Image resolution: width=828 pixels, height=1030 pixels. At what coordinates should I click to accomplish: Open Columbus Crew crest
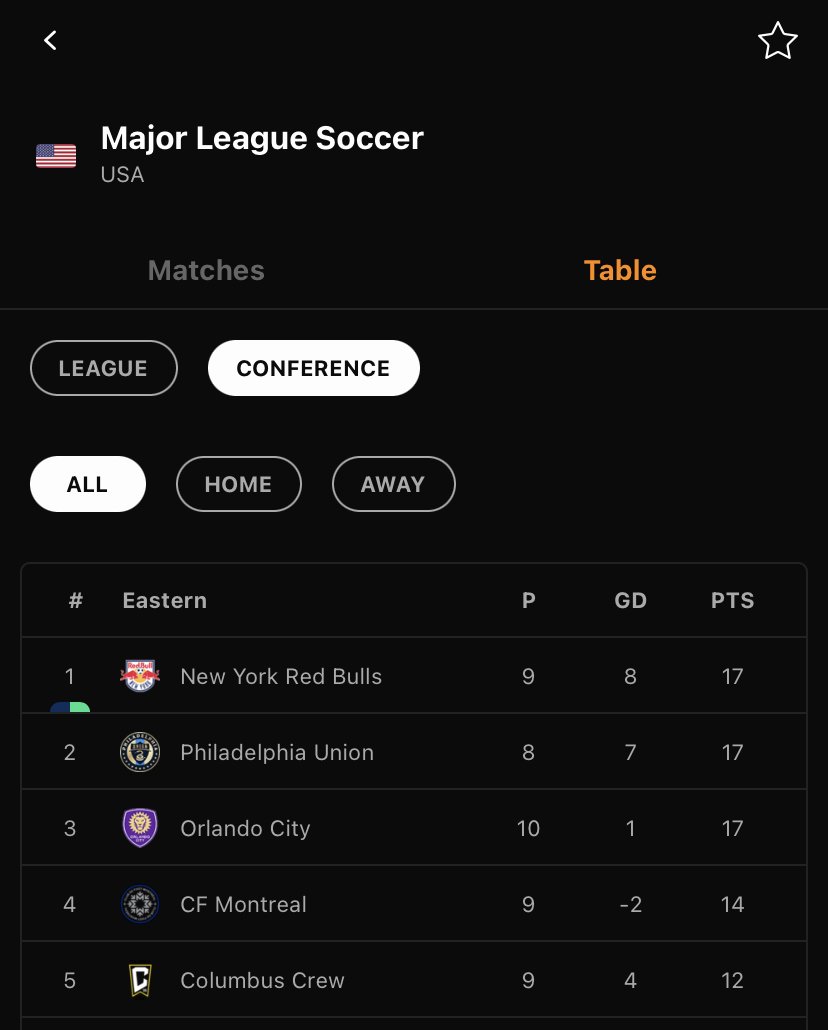[140, 980]
